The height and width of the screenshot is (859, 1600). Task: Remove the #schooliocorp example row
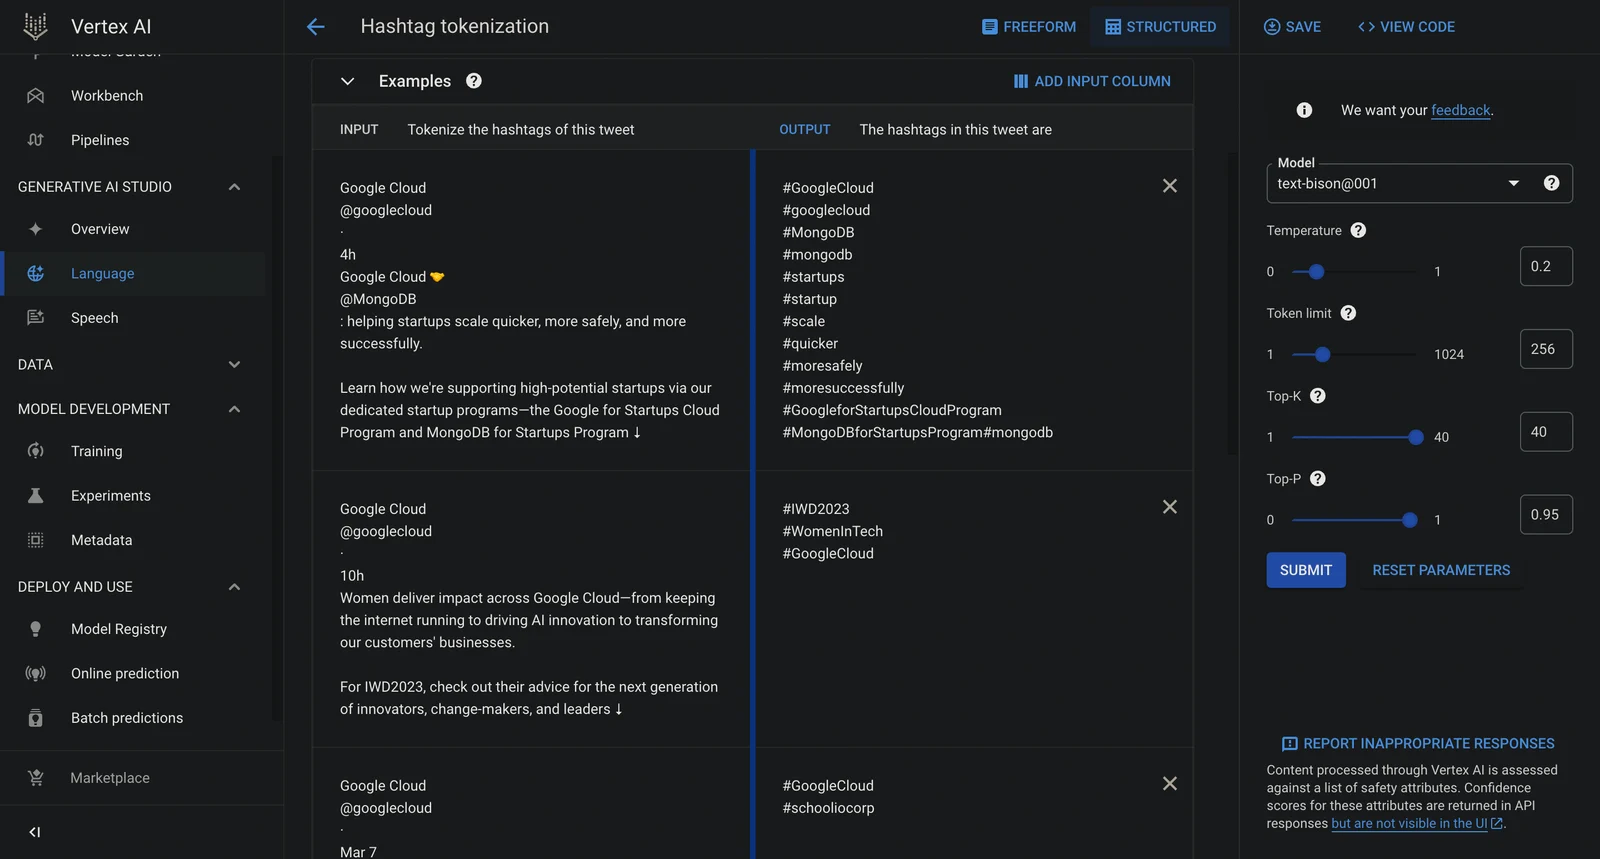pos(1169,784)
